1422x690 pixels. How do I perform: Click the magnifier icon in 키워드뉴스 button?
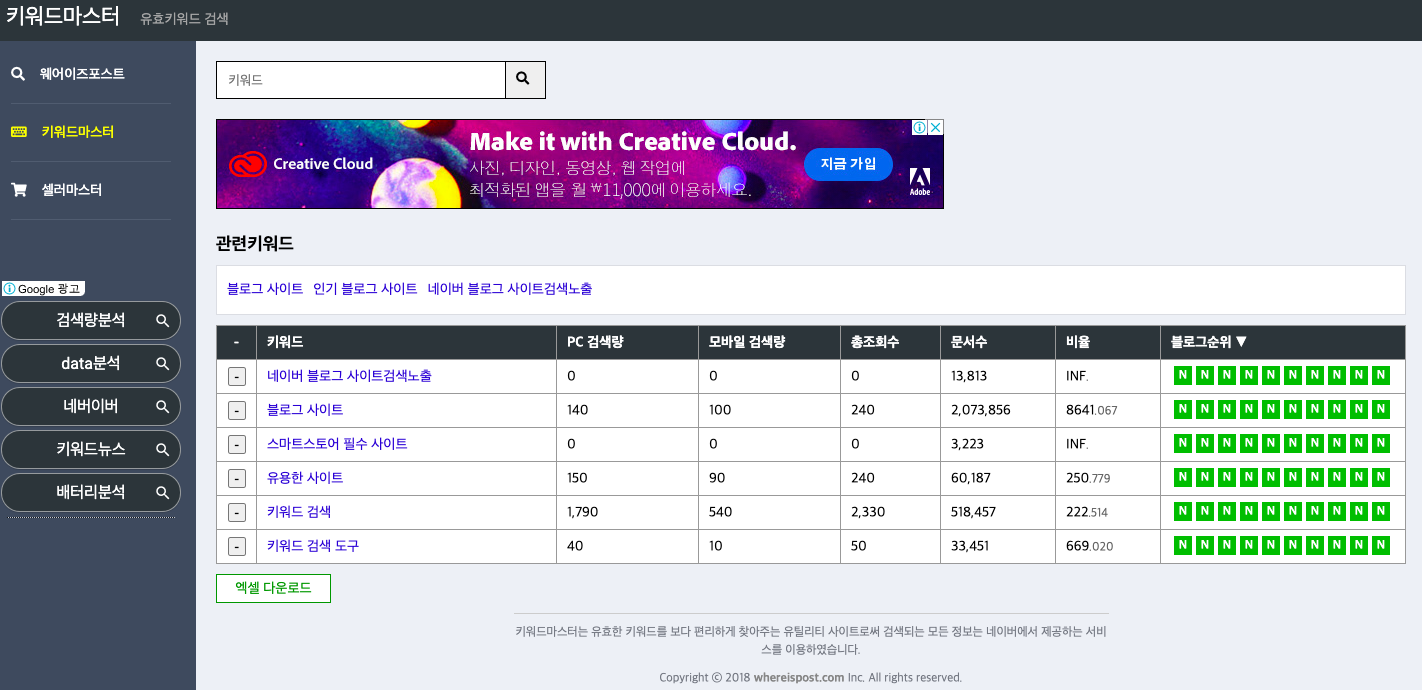pos(162,449)
